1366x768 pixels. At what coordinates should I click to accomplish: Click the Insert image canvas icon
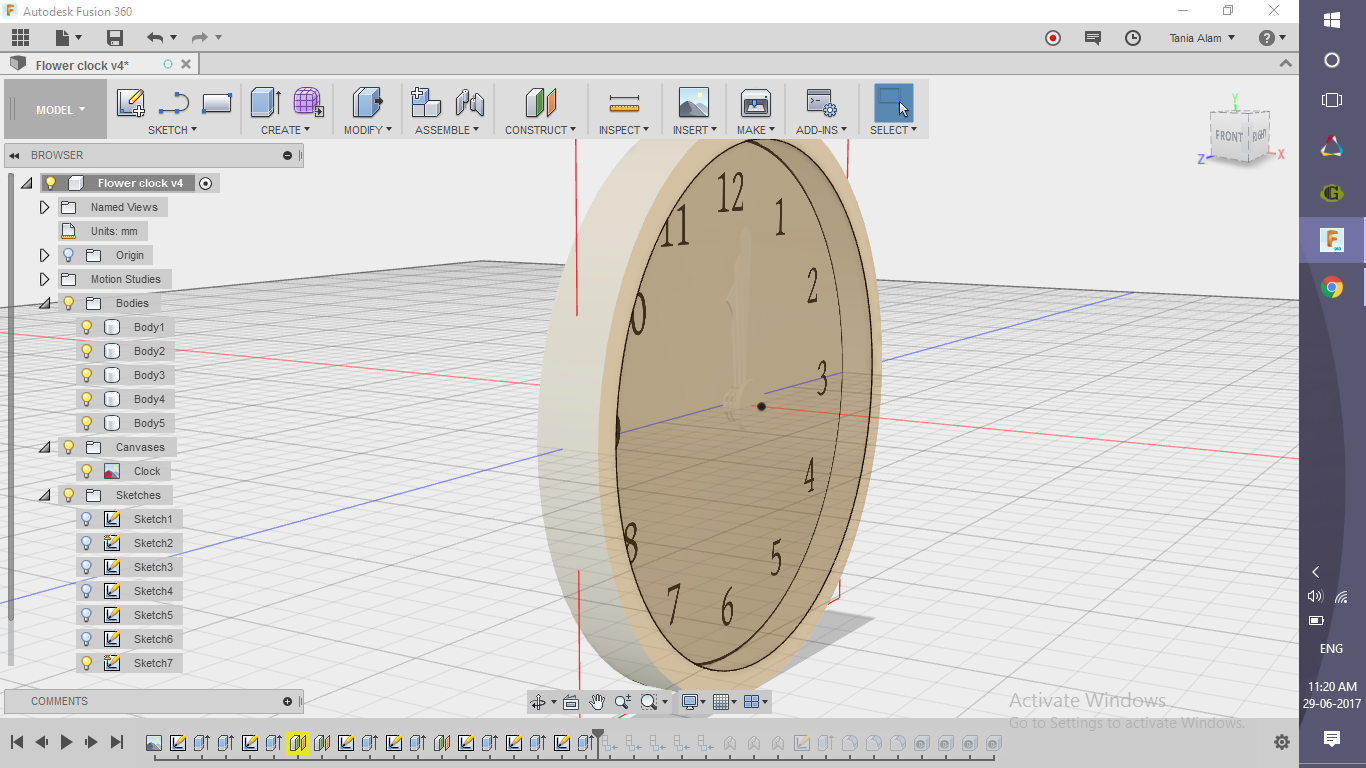[693, 103]
